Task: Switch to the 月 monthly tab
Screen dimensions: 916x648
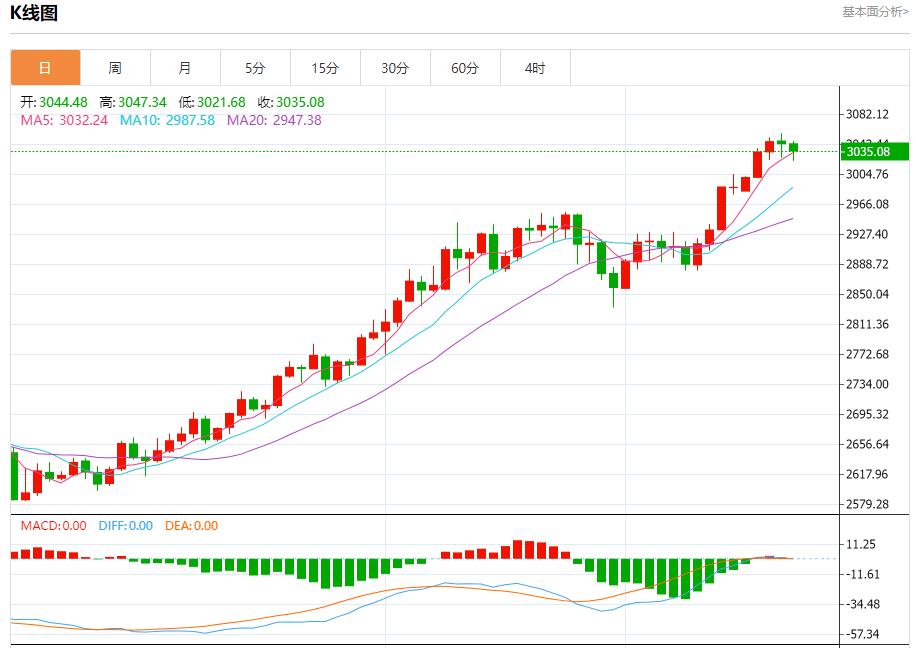Action: point(185,68)
